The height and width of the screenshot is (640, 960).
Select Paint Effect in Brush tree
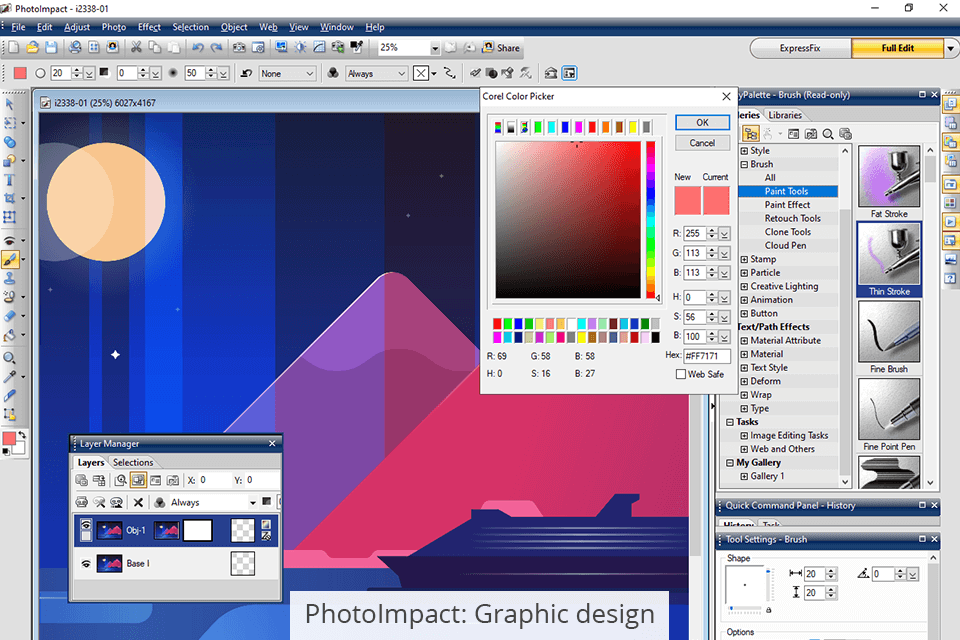point(787,205)
